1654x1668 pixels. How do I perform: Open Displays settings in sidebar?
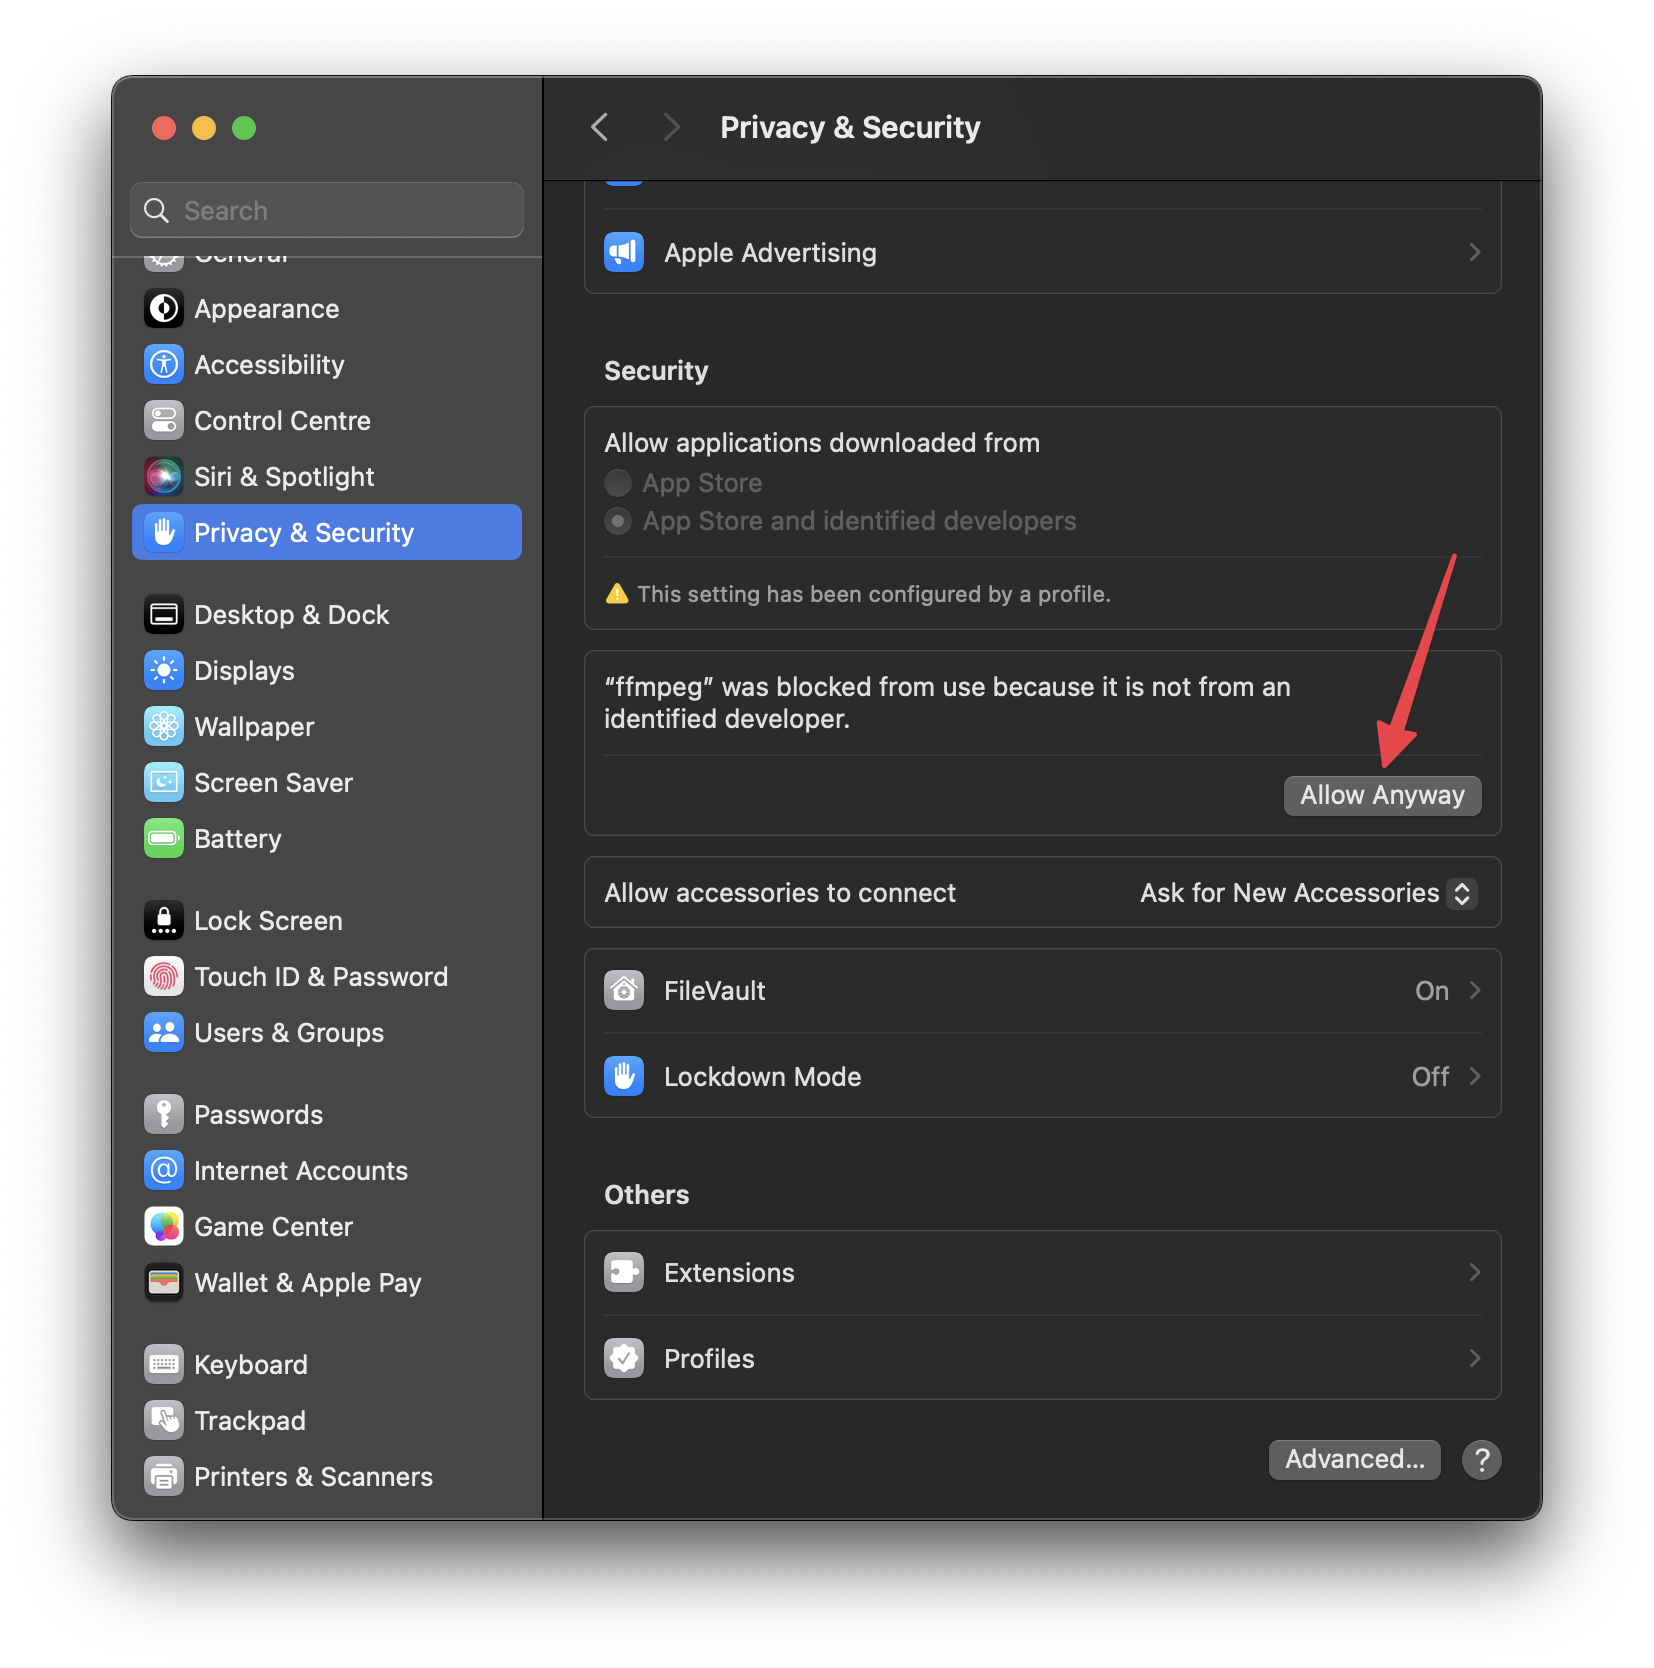[x=327, y=671]
